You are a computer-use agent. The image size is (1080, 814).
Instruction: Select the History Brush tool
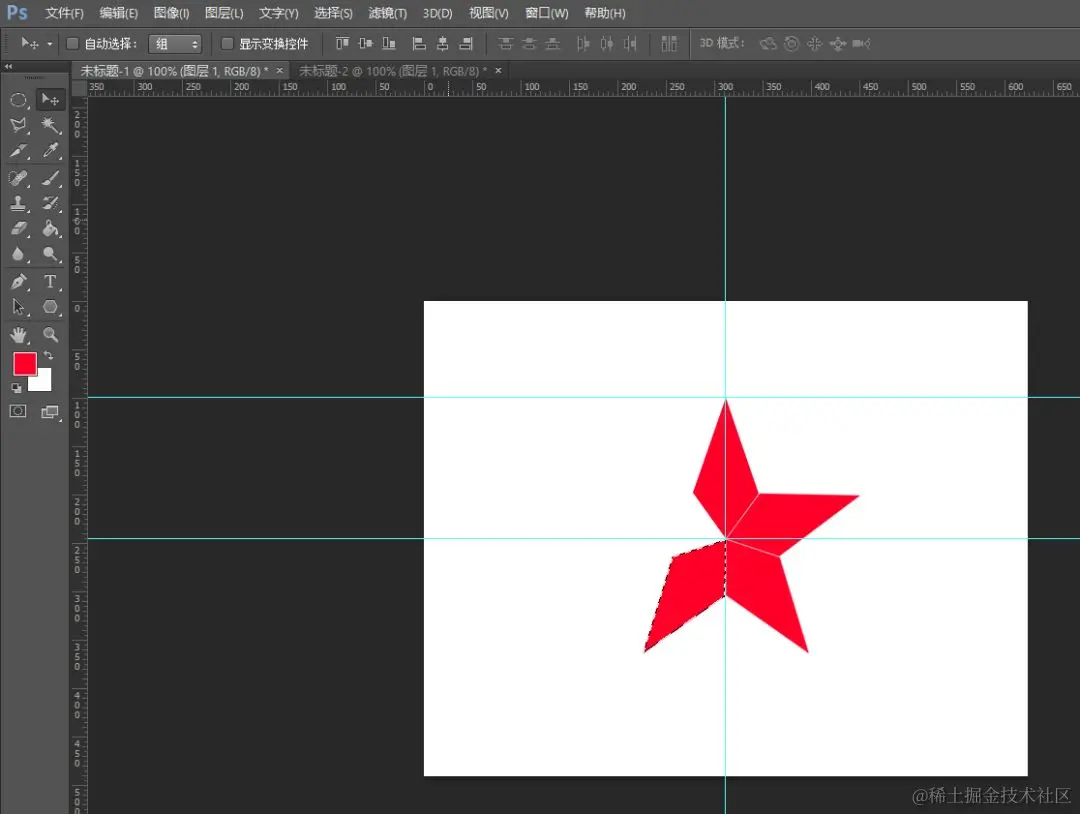coord(50,203)
